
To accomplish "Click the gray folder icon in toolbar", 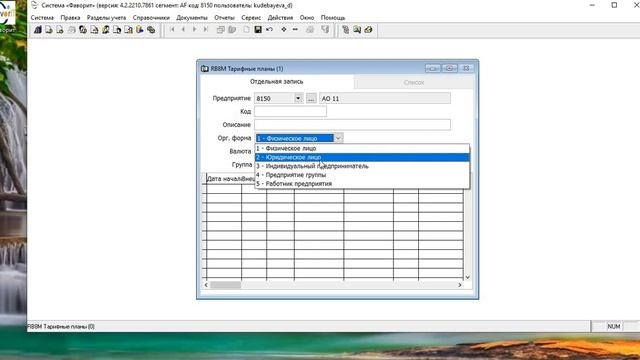I will tap(232, 30).
